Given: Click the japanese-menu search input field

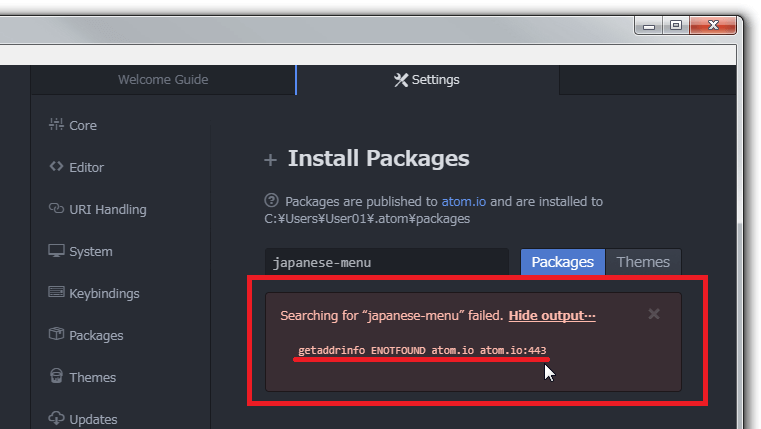Looking at the screenshot, I should (386, 262).
